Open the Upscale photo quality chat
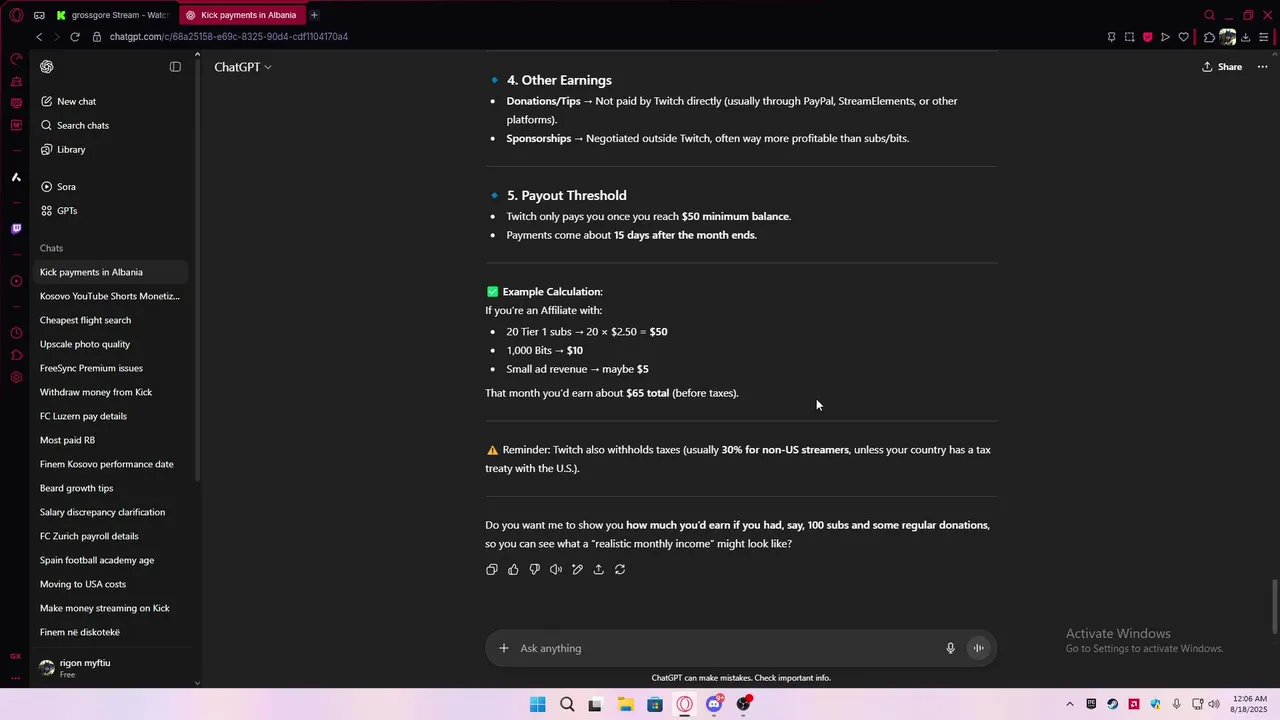 tap(110, 344)
